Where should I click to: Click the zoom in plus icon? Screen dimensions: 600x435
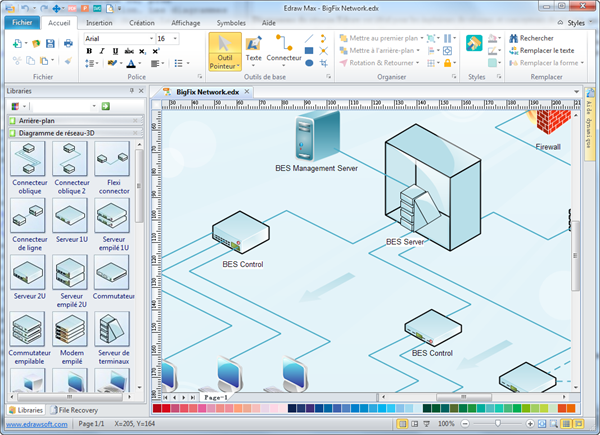(x=530, y=424)
